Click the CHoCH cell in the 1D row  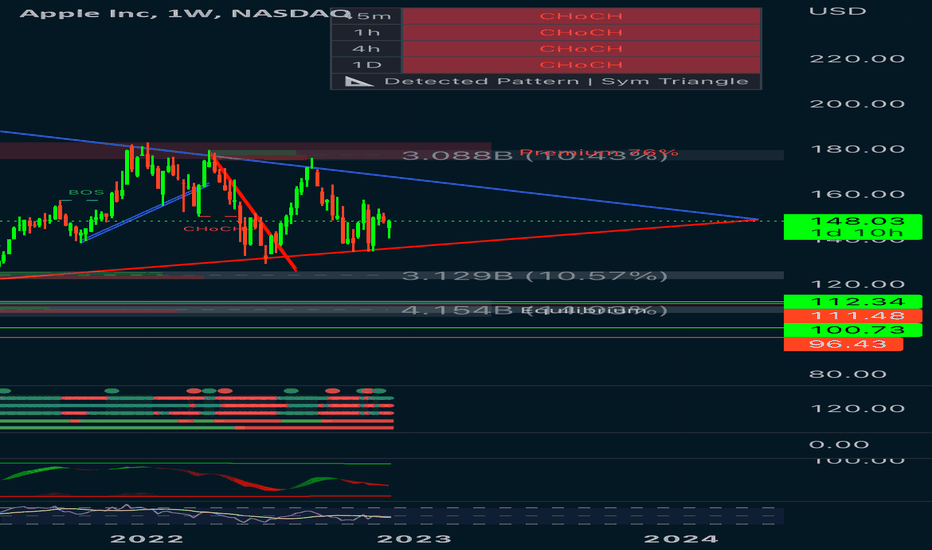click(581, 64)
